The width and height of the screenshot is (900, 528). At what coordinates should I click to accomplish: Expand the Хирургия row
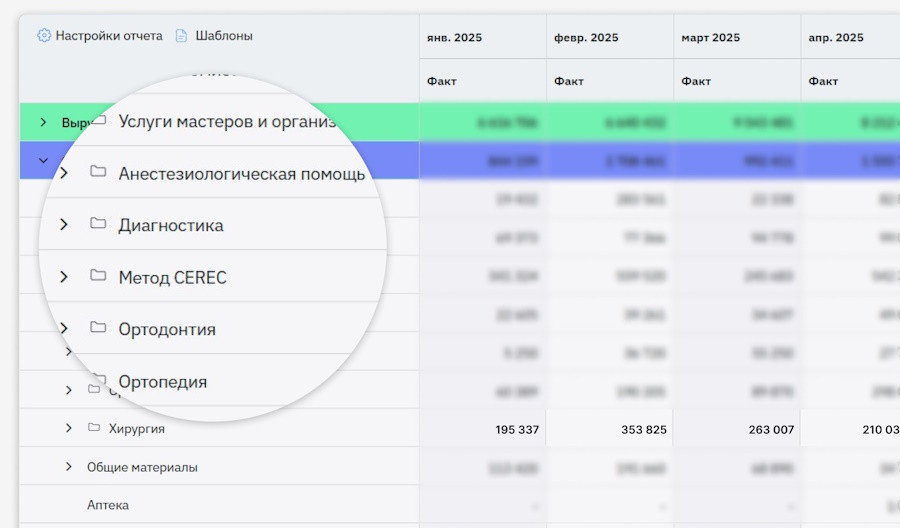pyautogui.click(x=68, y=428)
